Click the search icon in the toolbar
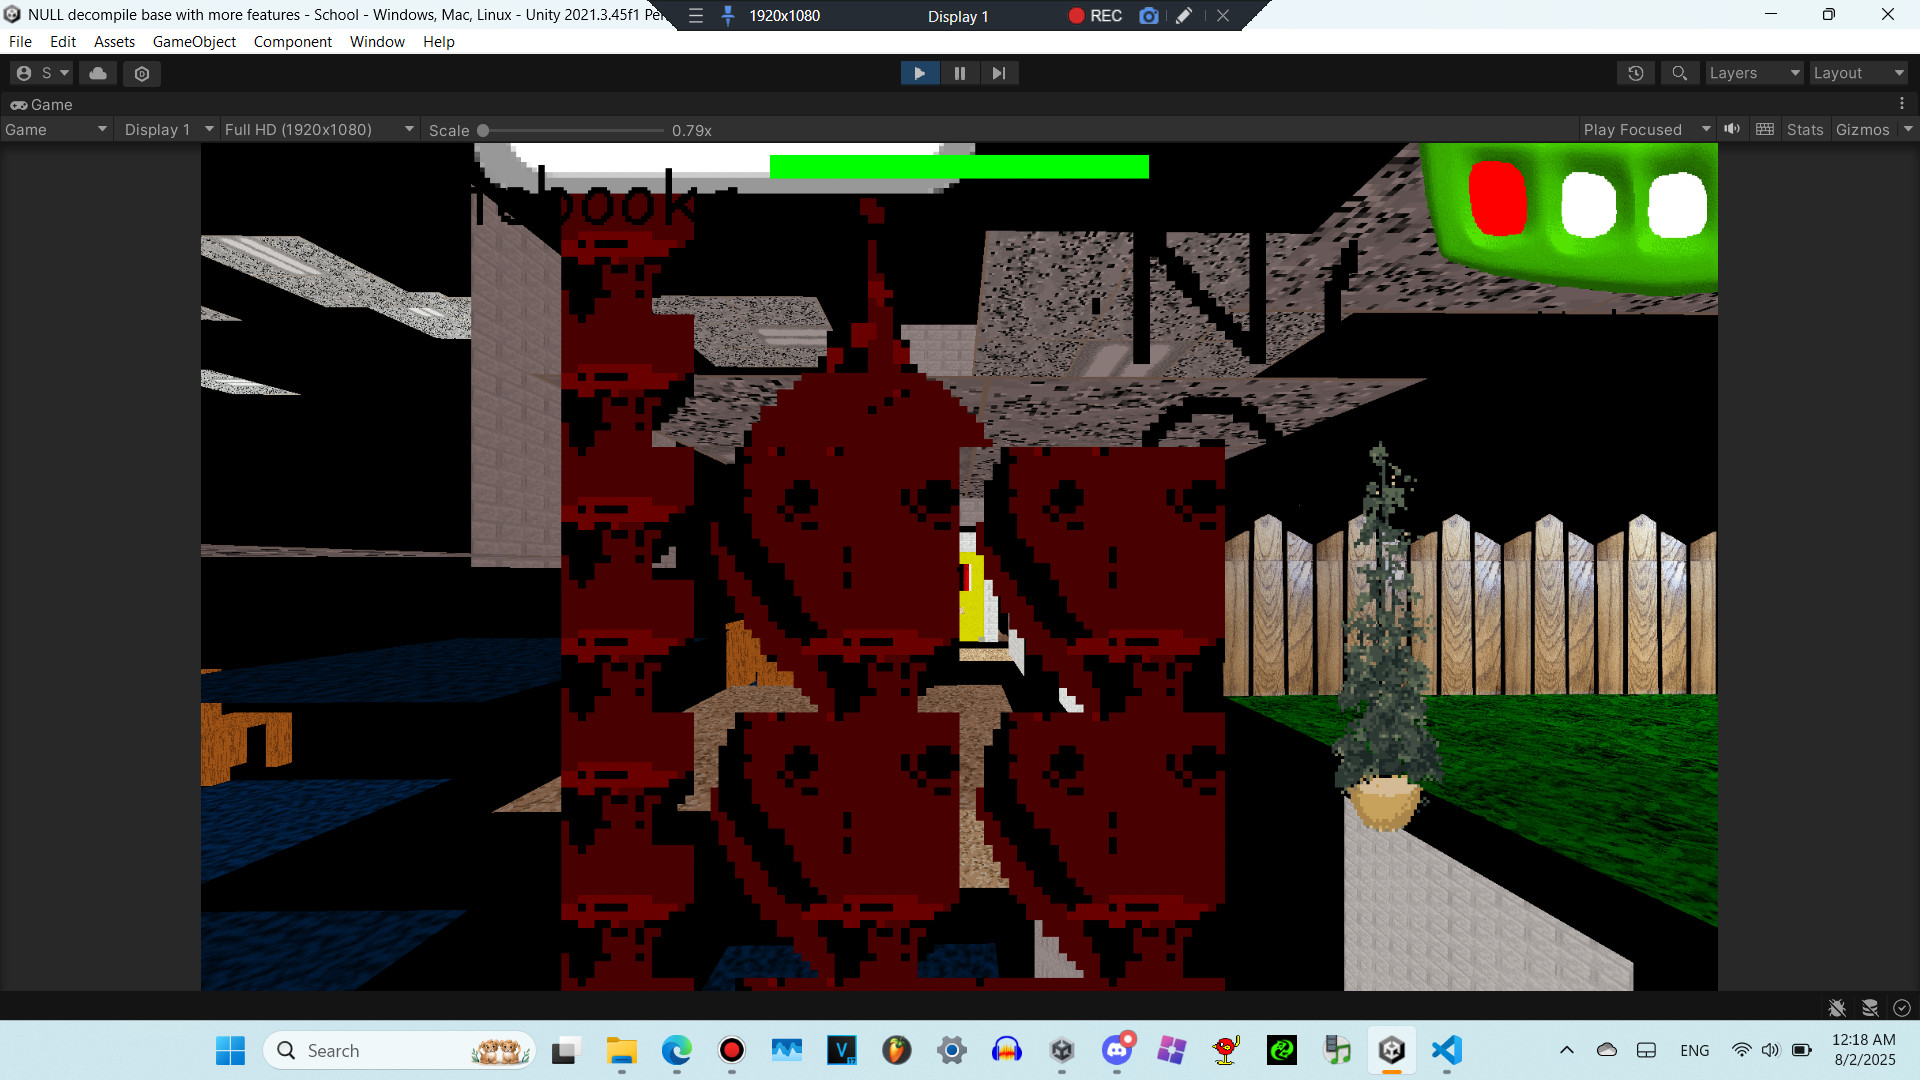1920x1080 pixels. 1679,73
